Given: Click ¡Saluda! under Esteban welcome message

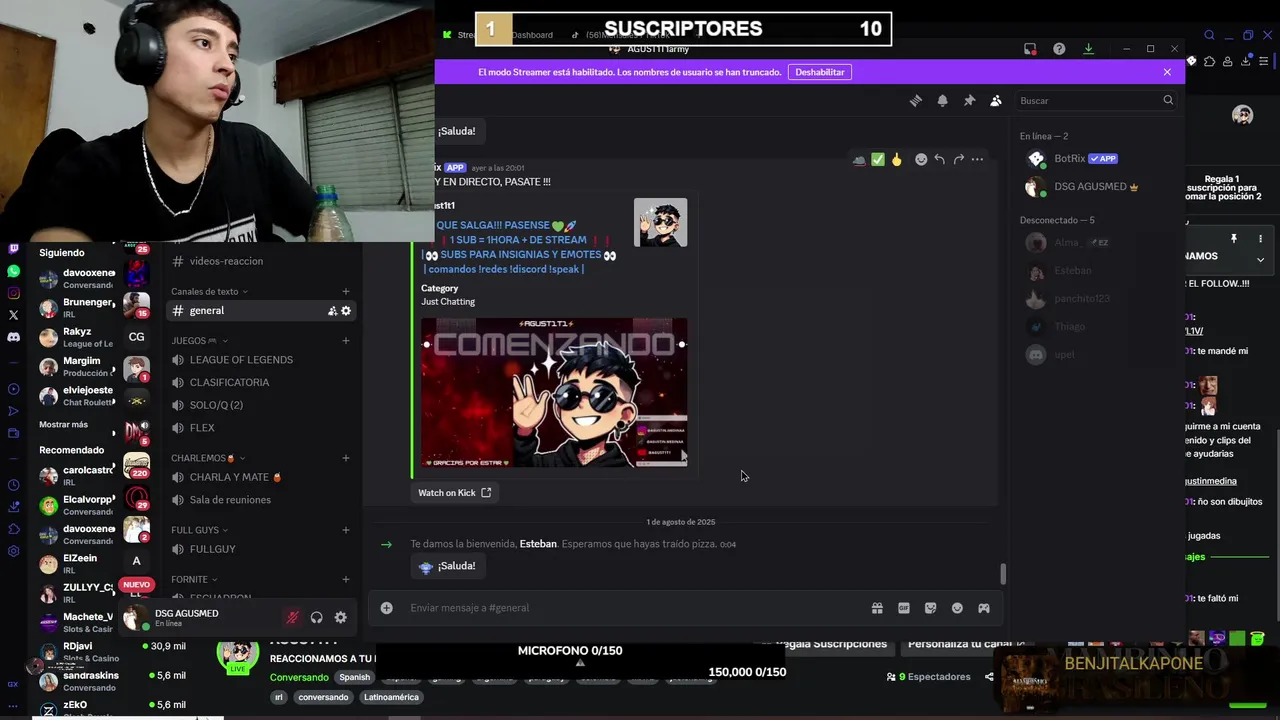Looking at the screenshot, I should pyautogui.click(x=447, y=566).
